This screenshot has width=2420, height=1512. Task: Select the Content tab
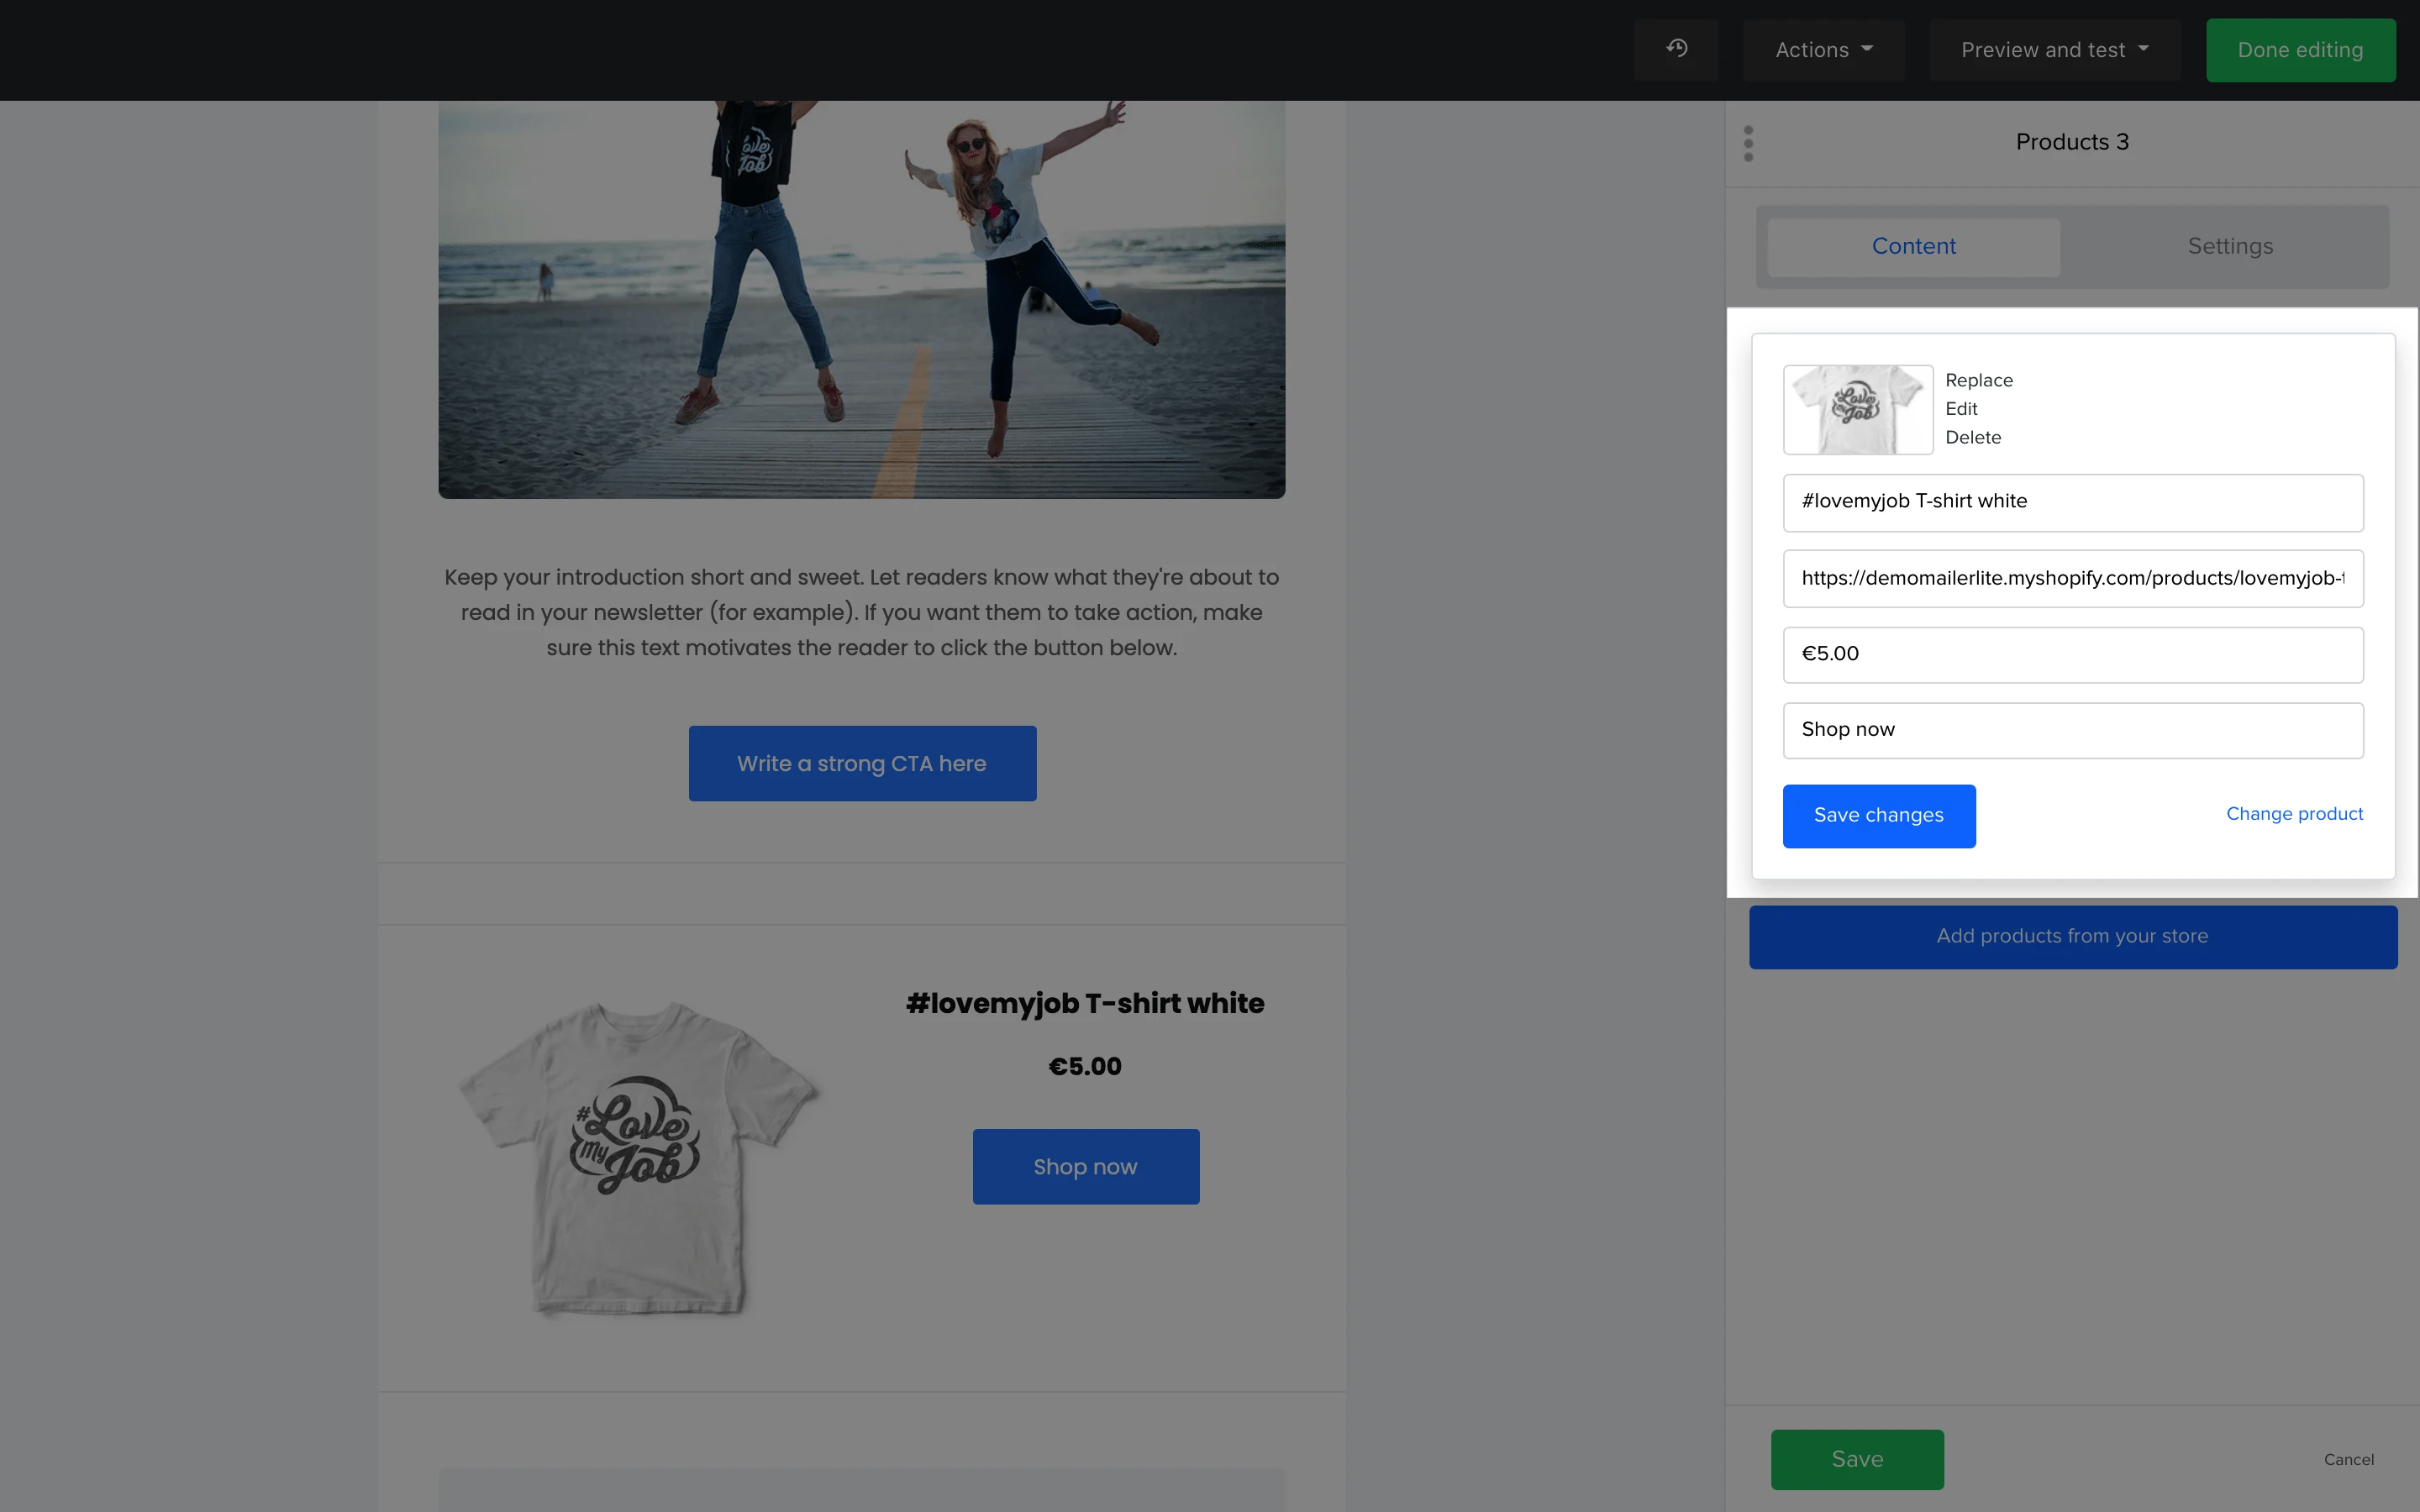pyautogui.click(x=1913, y=246)
